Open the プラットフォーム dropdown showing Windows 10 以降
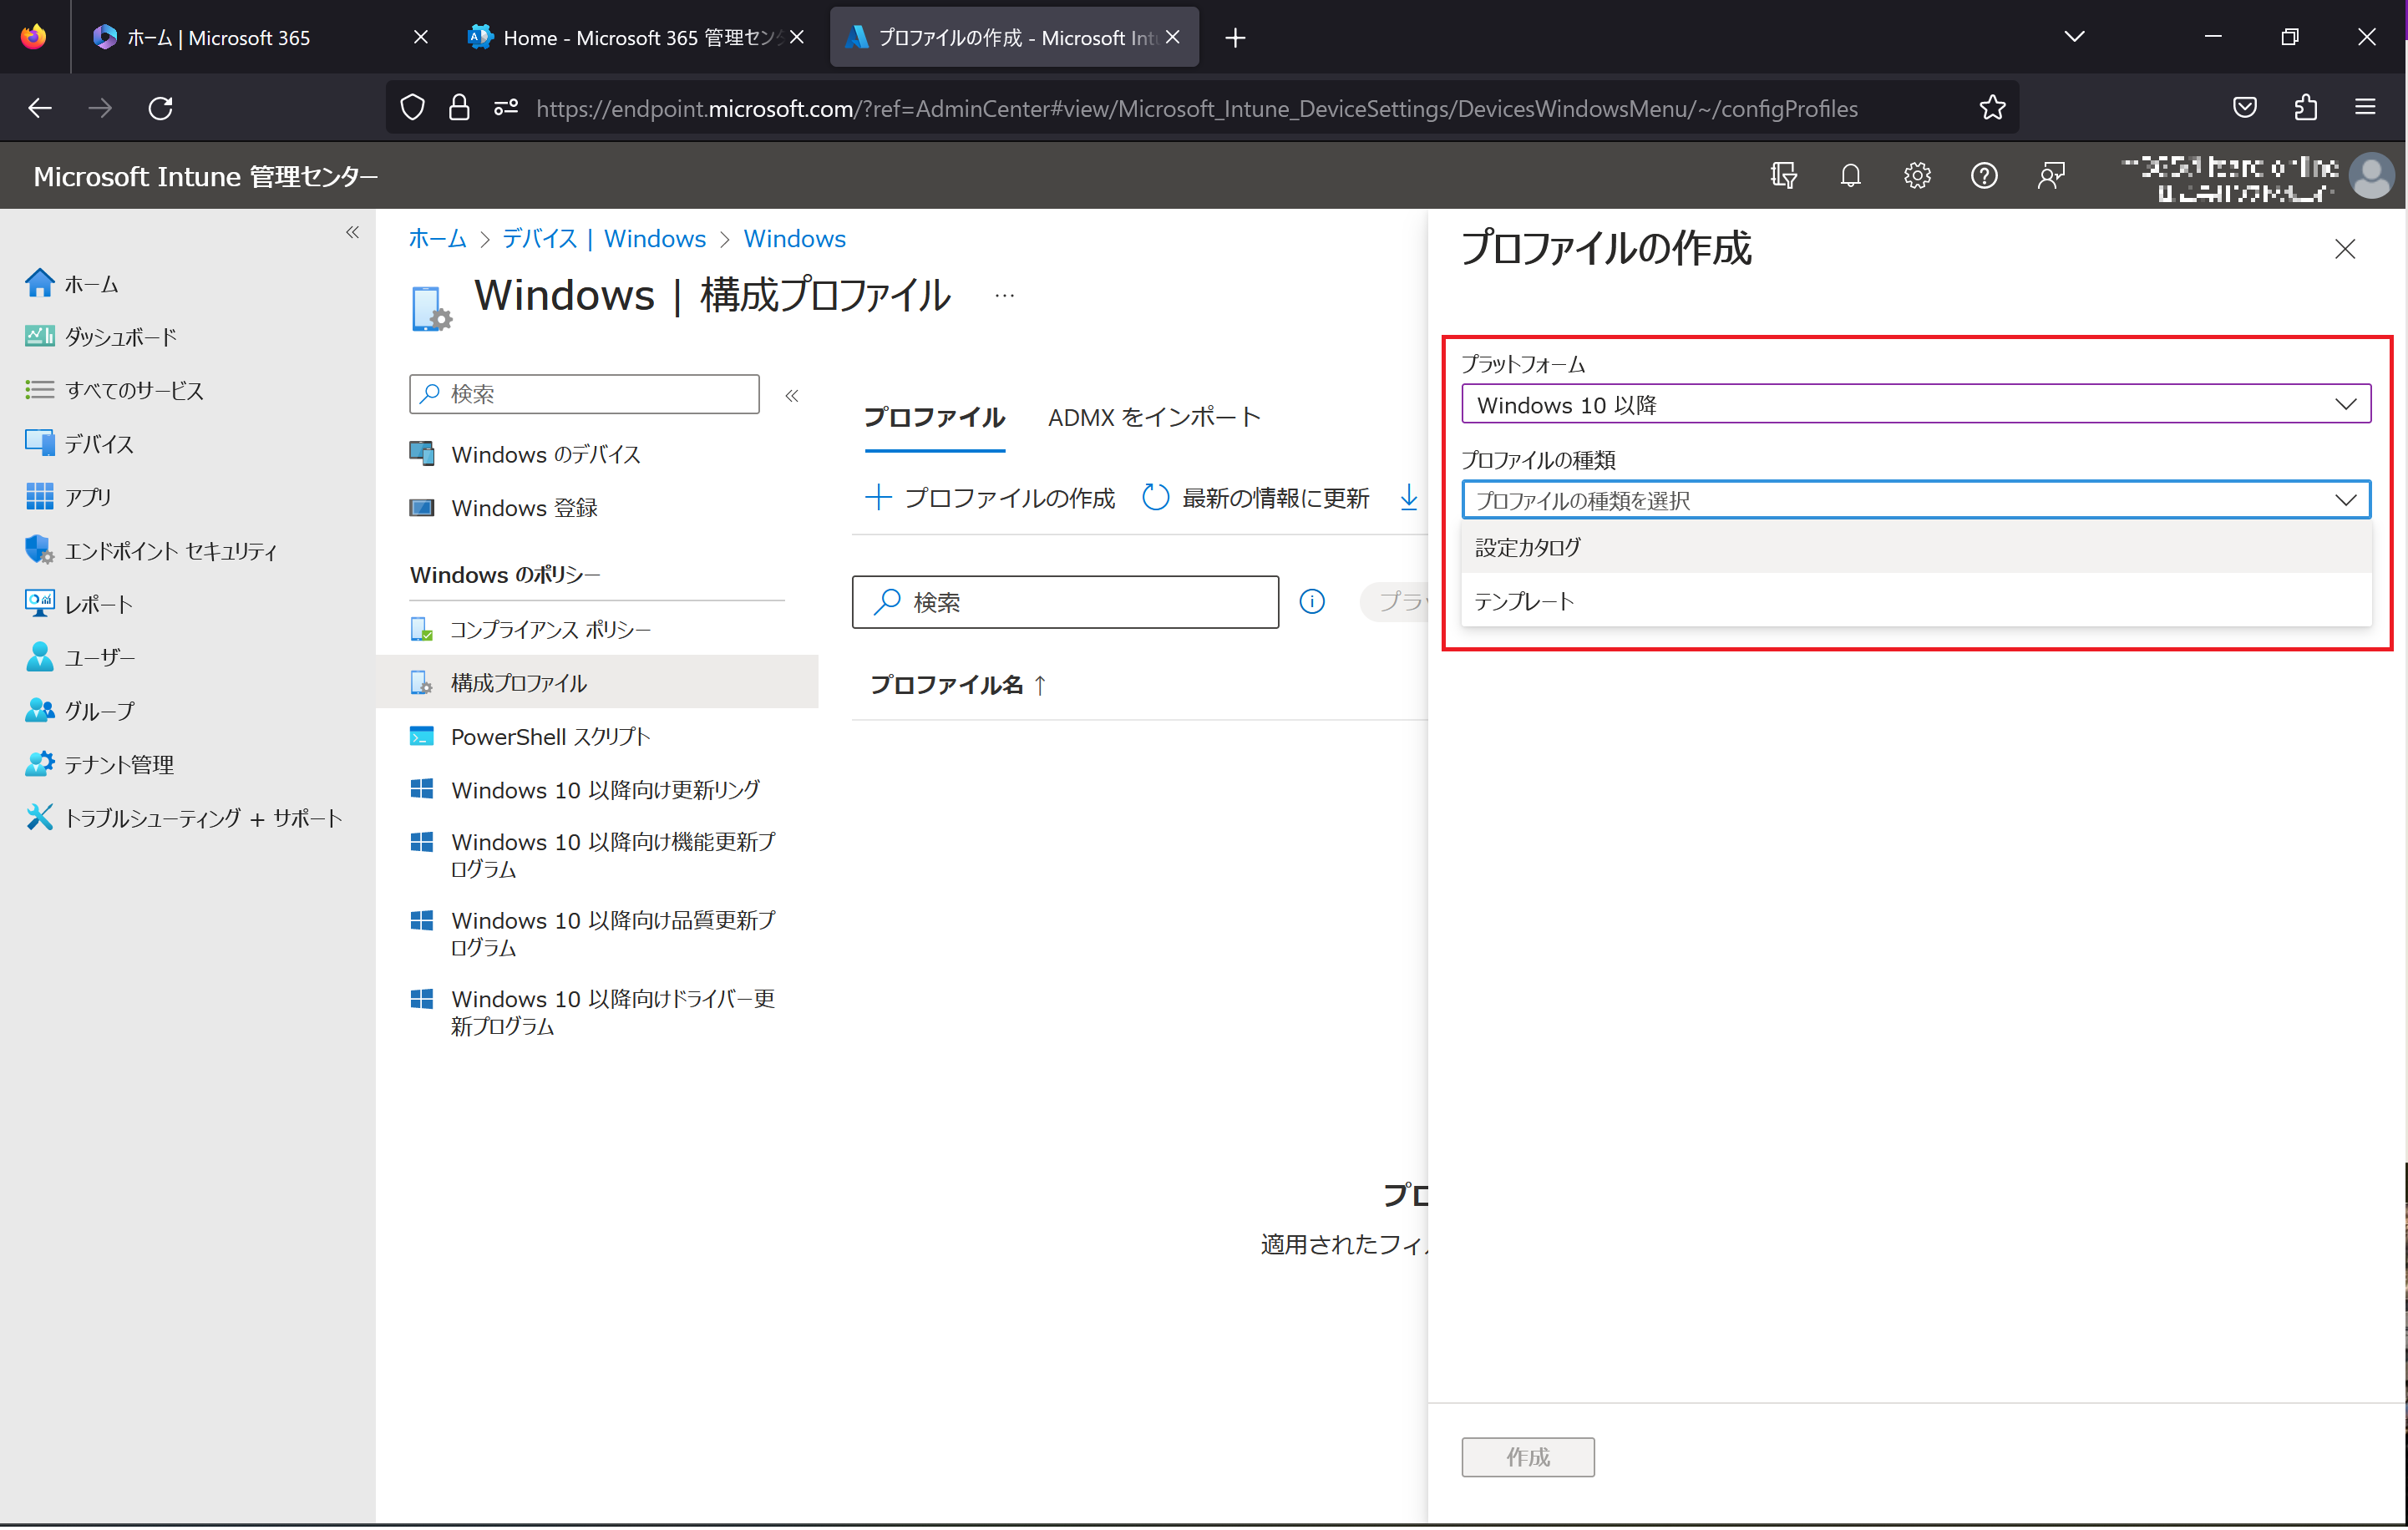 click(1915, 404)
